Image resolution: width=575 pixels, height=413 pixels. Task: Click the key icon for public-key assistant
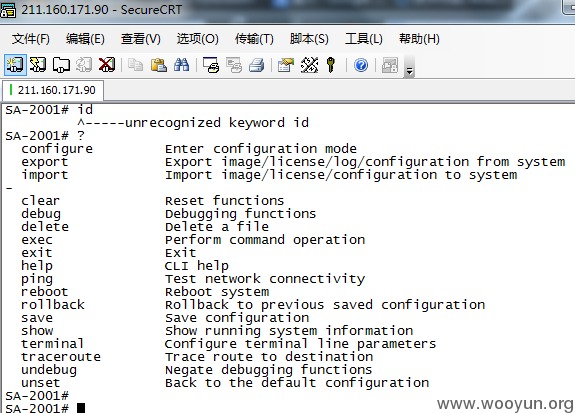click(x=331, y=65)
